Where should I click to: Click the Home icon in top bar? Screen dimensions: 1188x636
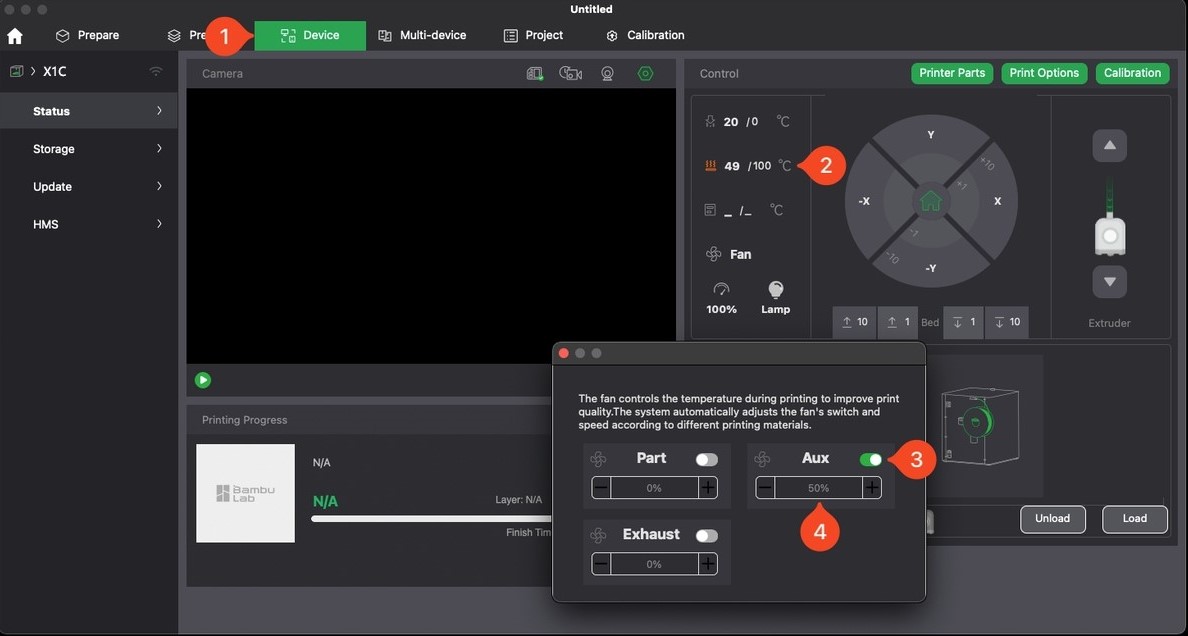point(15,36)
